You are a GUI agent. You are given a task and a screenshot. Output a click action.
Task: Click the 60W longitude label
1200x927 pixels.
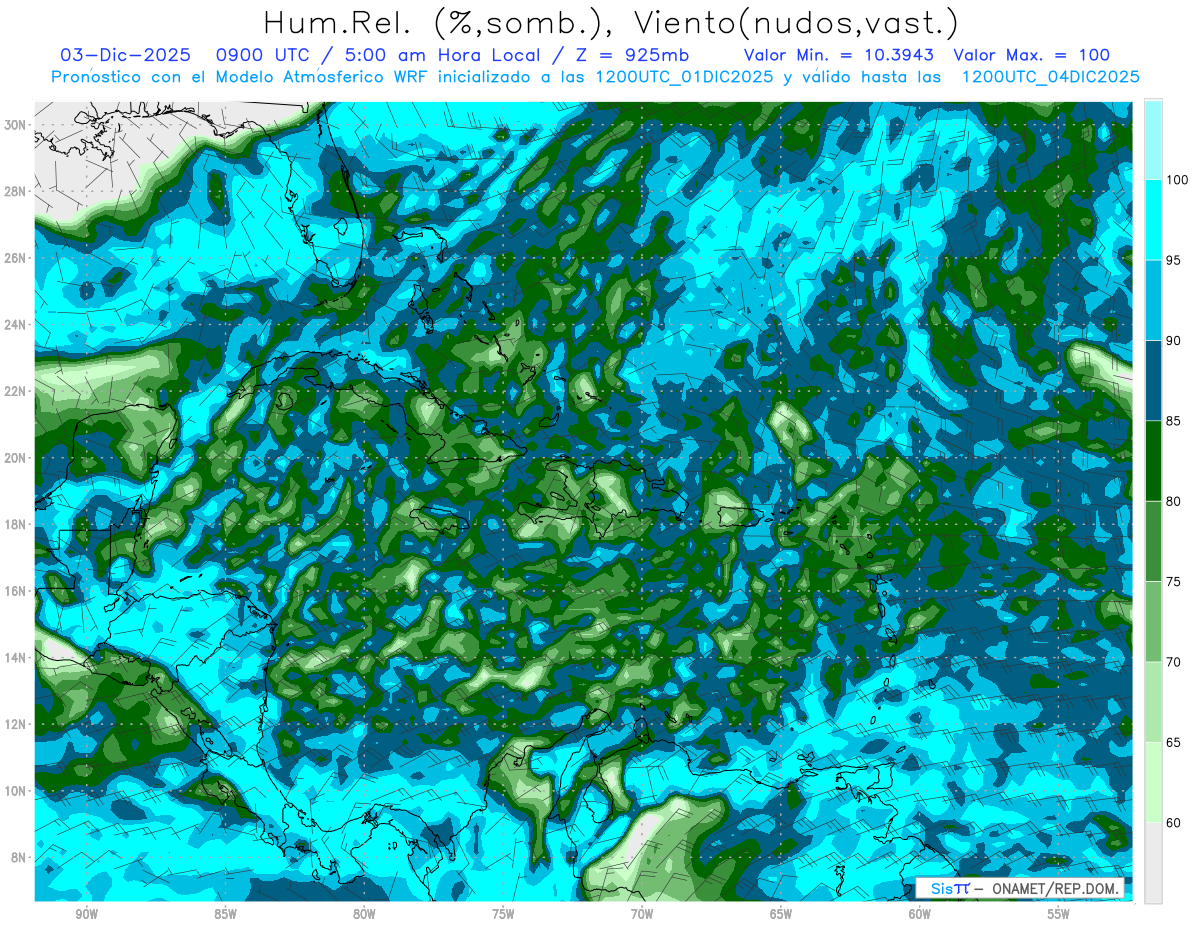pos(920,914)
